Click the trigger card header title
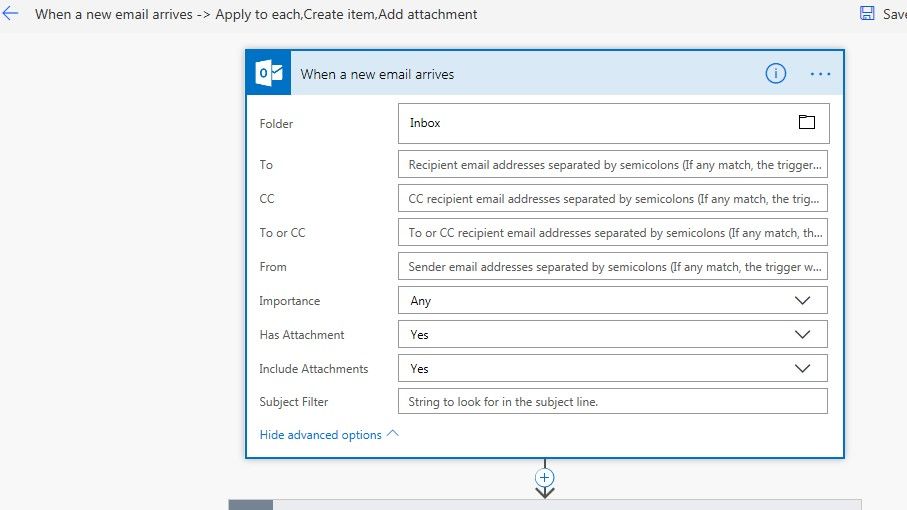The height and width of the screenshot is (510, 907). (x=377, y=74)
